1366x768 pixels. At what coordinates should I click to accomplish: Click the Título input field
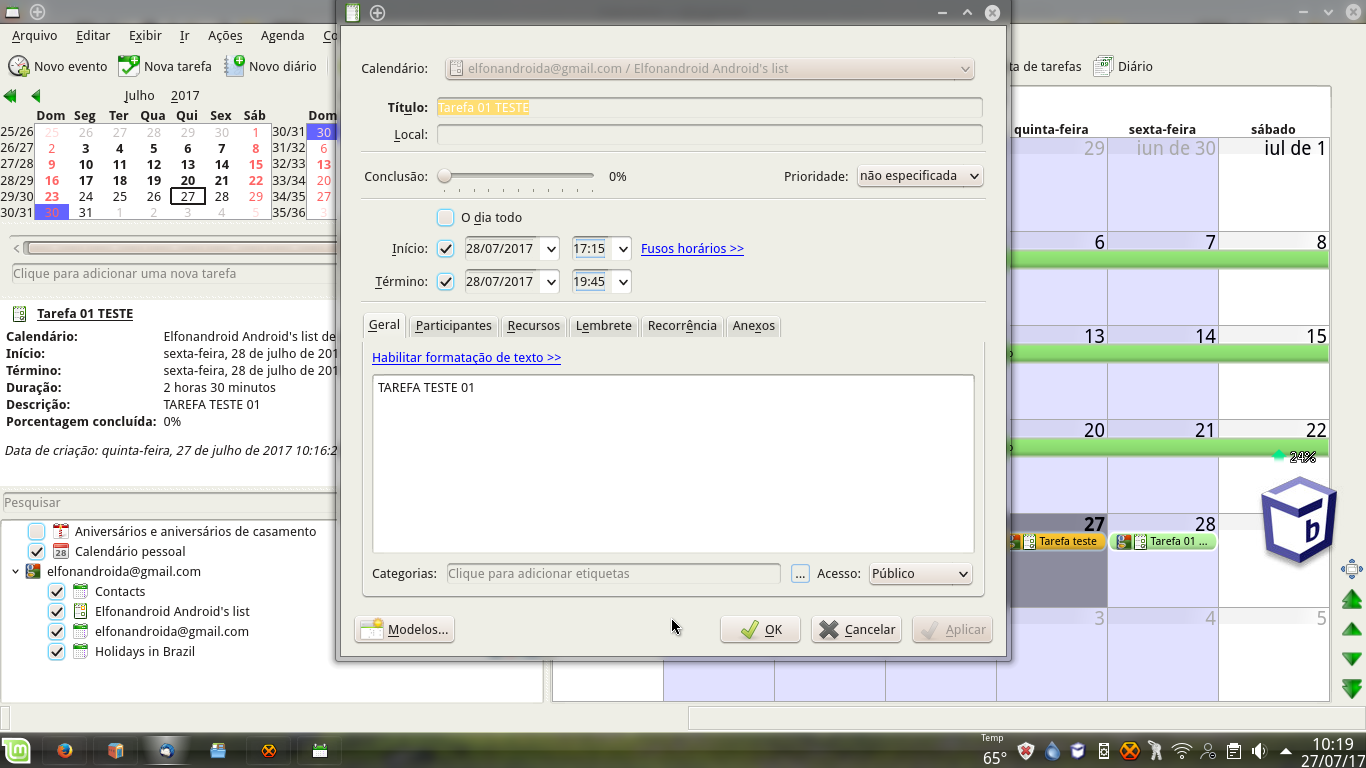pos(709,108)
